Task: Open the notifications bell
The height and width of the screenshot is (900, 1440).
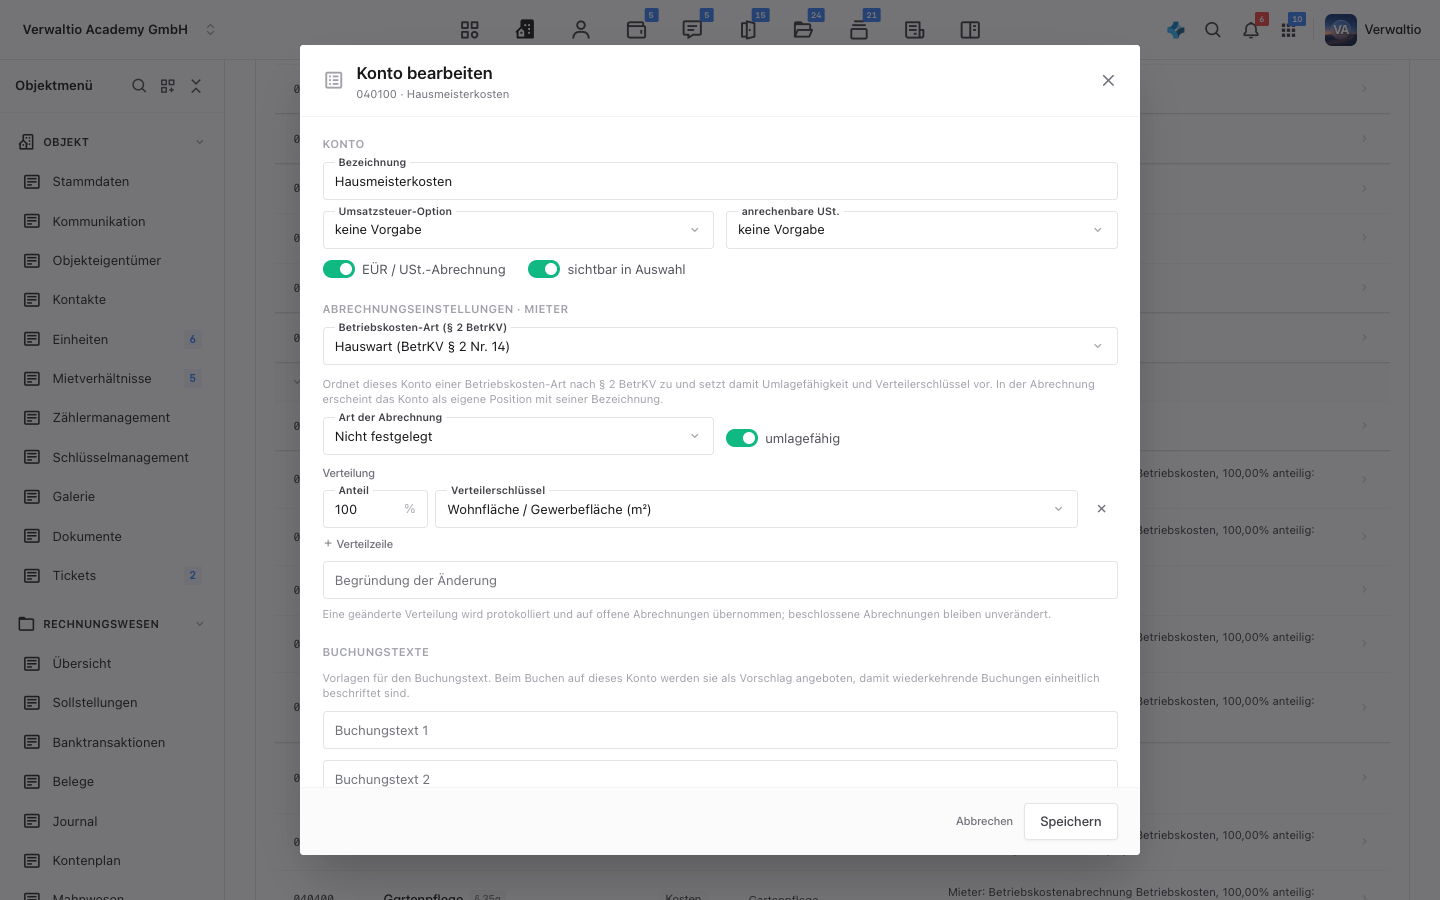Action: coord(1251,30)
